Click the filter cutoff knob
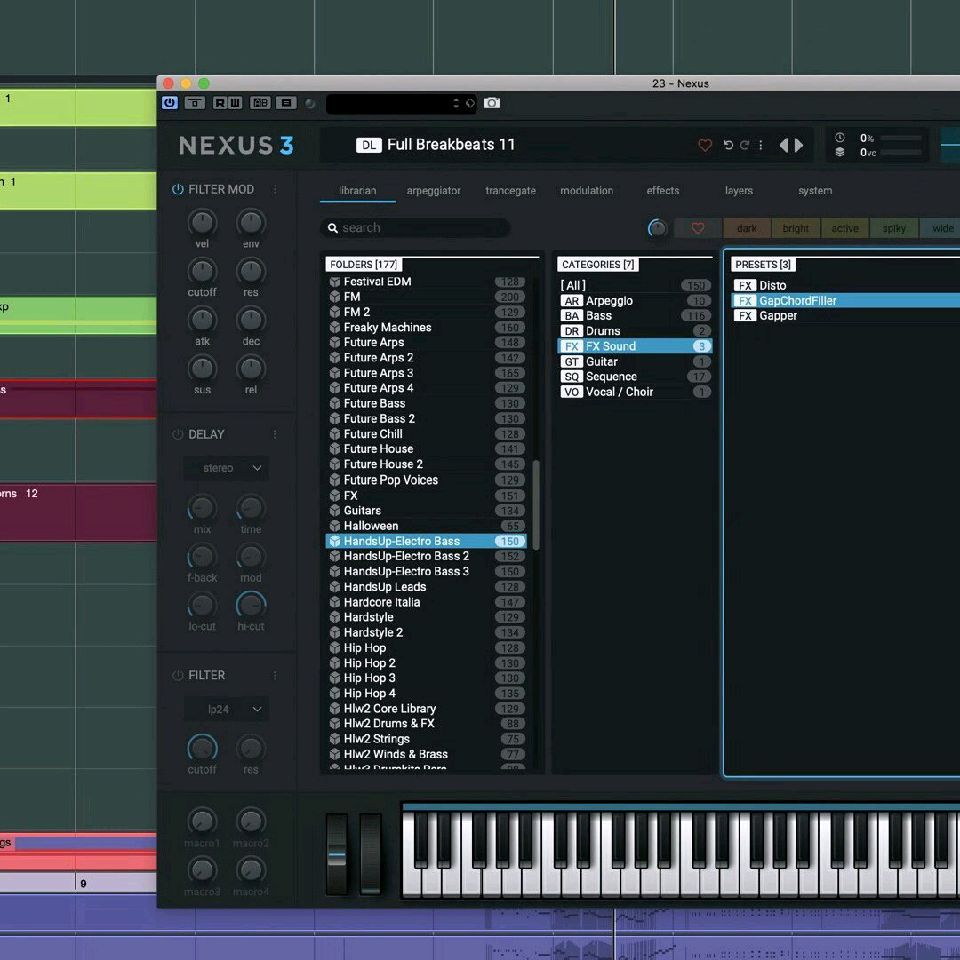Image resolution: width=960 pixels, height=960 pixels. coord(202,748)
